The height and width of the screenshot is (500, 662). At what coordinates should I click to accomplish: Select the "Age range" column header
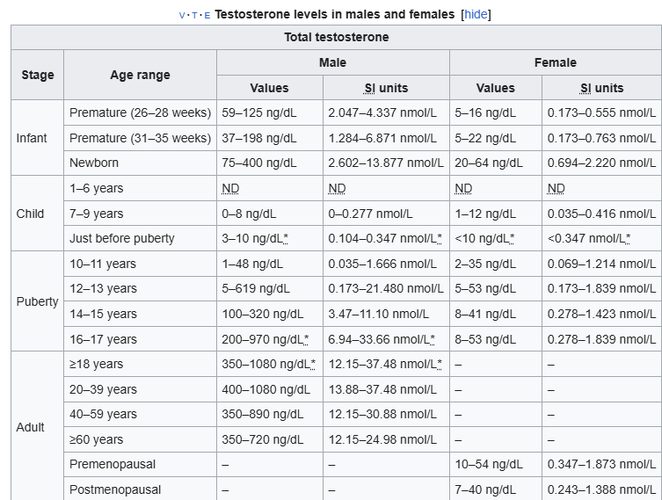tap(140, 75)
